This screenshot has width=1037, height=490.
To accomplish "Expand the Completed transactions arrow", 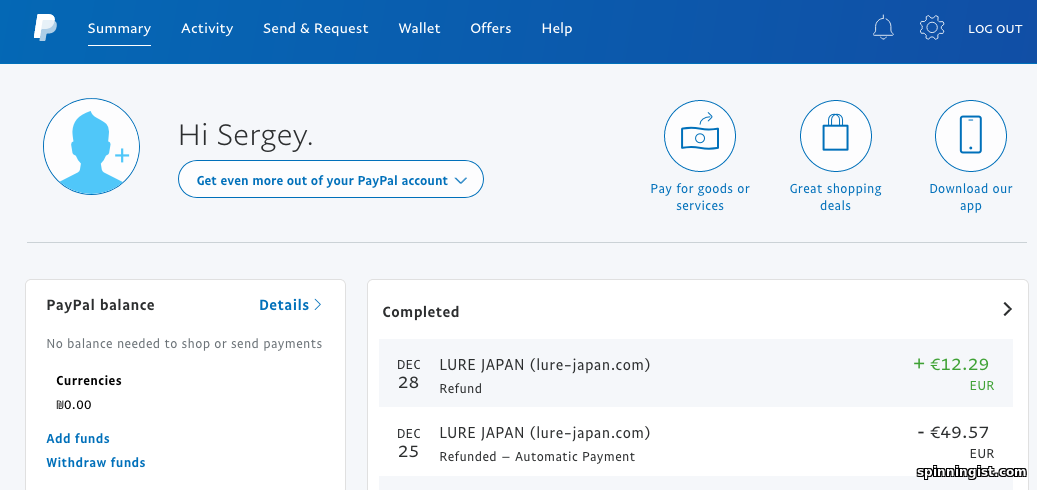I will pos(1007,310).
